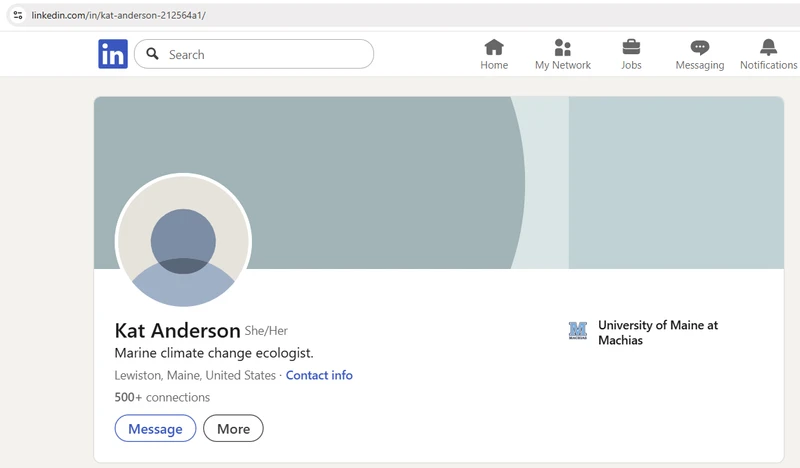Click the name Kat Anderson
800x468 pixels.
(178, 331)
